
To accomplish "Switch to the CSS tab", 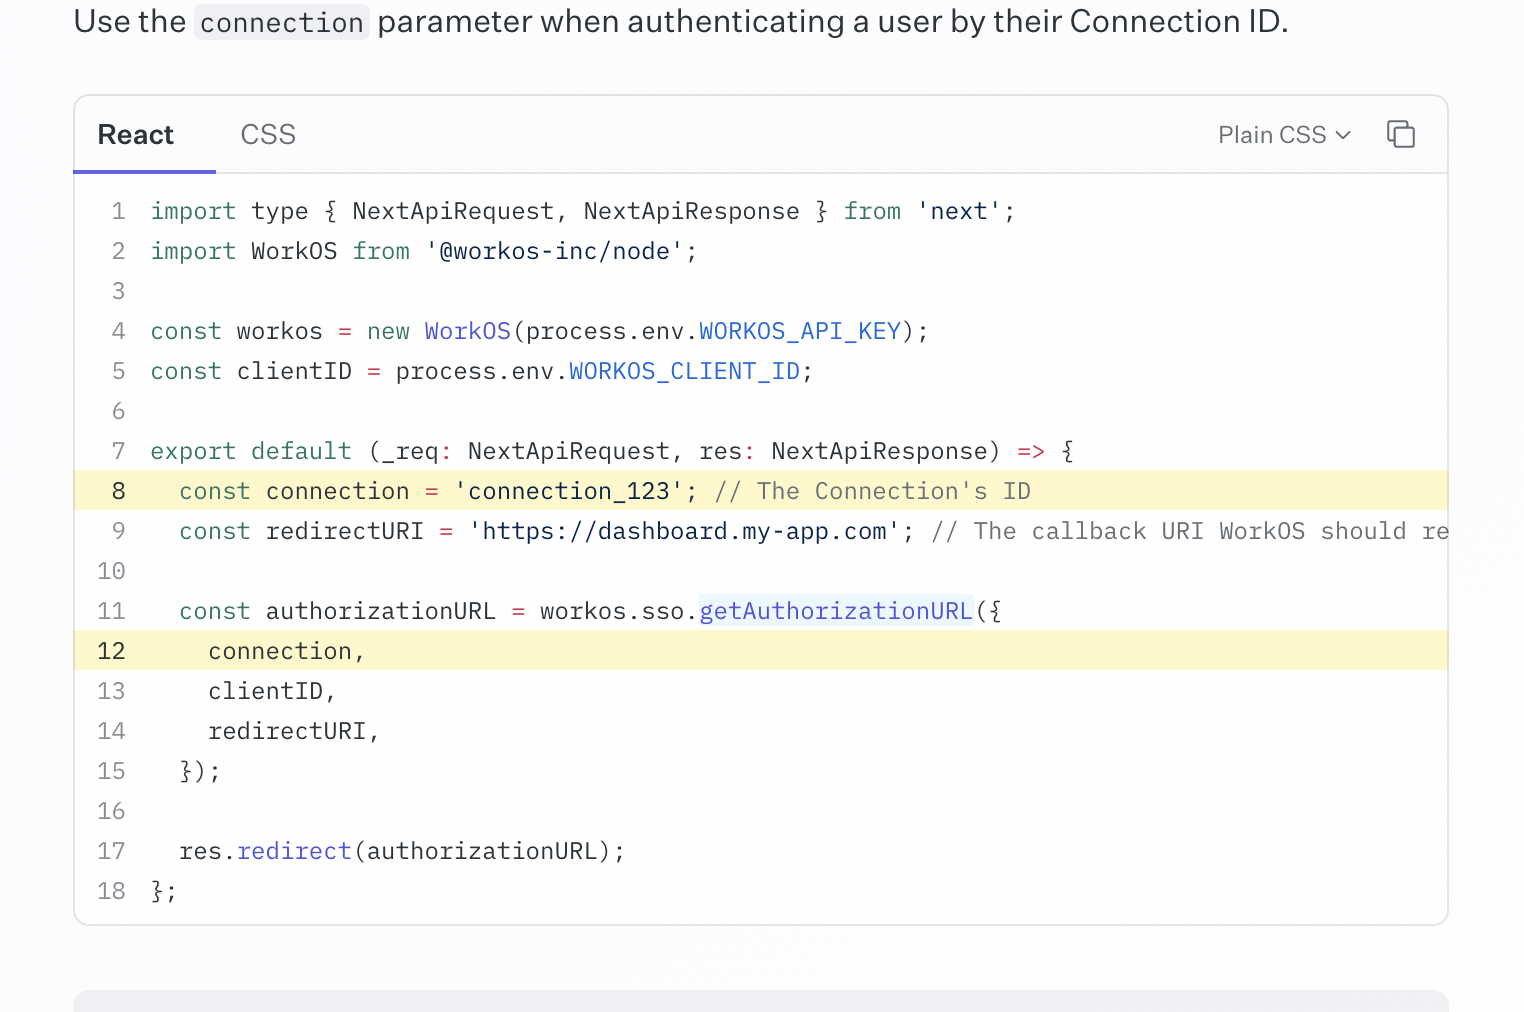I will click(x=267, y=133).
